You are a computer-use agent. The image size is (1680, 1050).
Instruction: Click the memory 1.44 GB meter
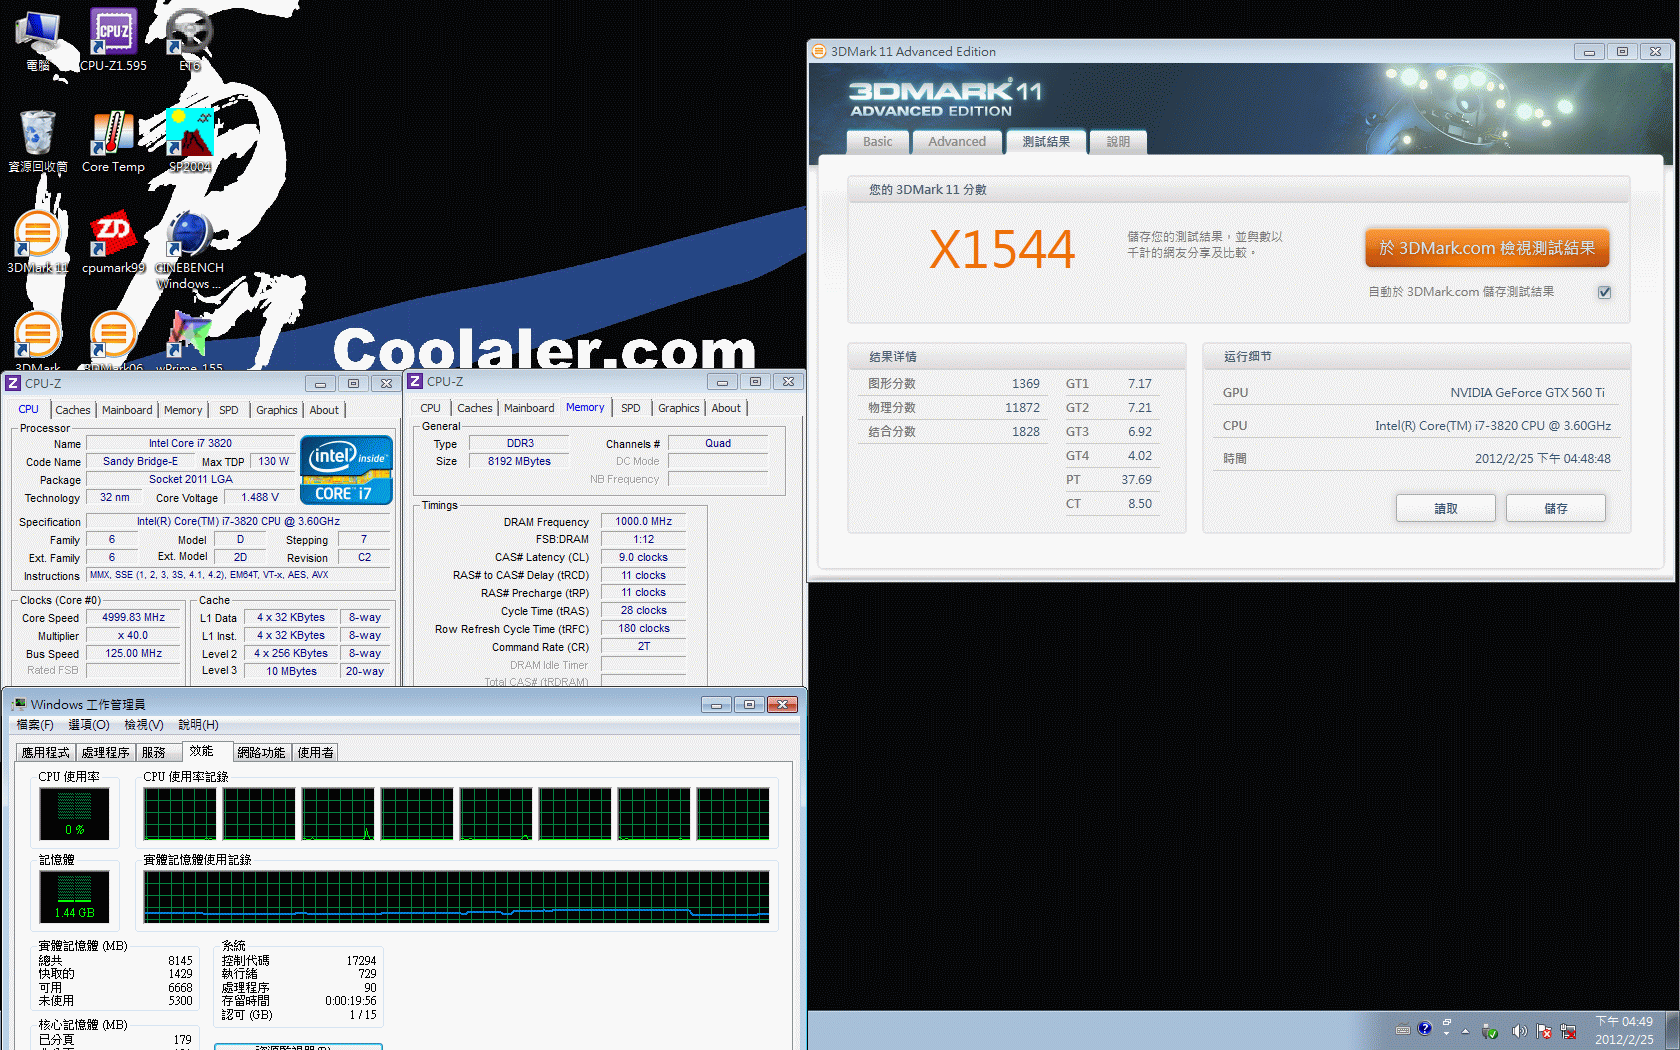coord(75,896)
